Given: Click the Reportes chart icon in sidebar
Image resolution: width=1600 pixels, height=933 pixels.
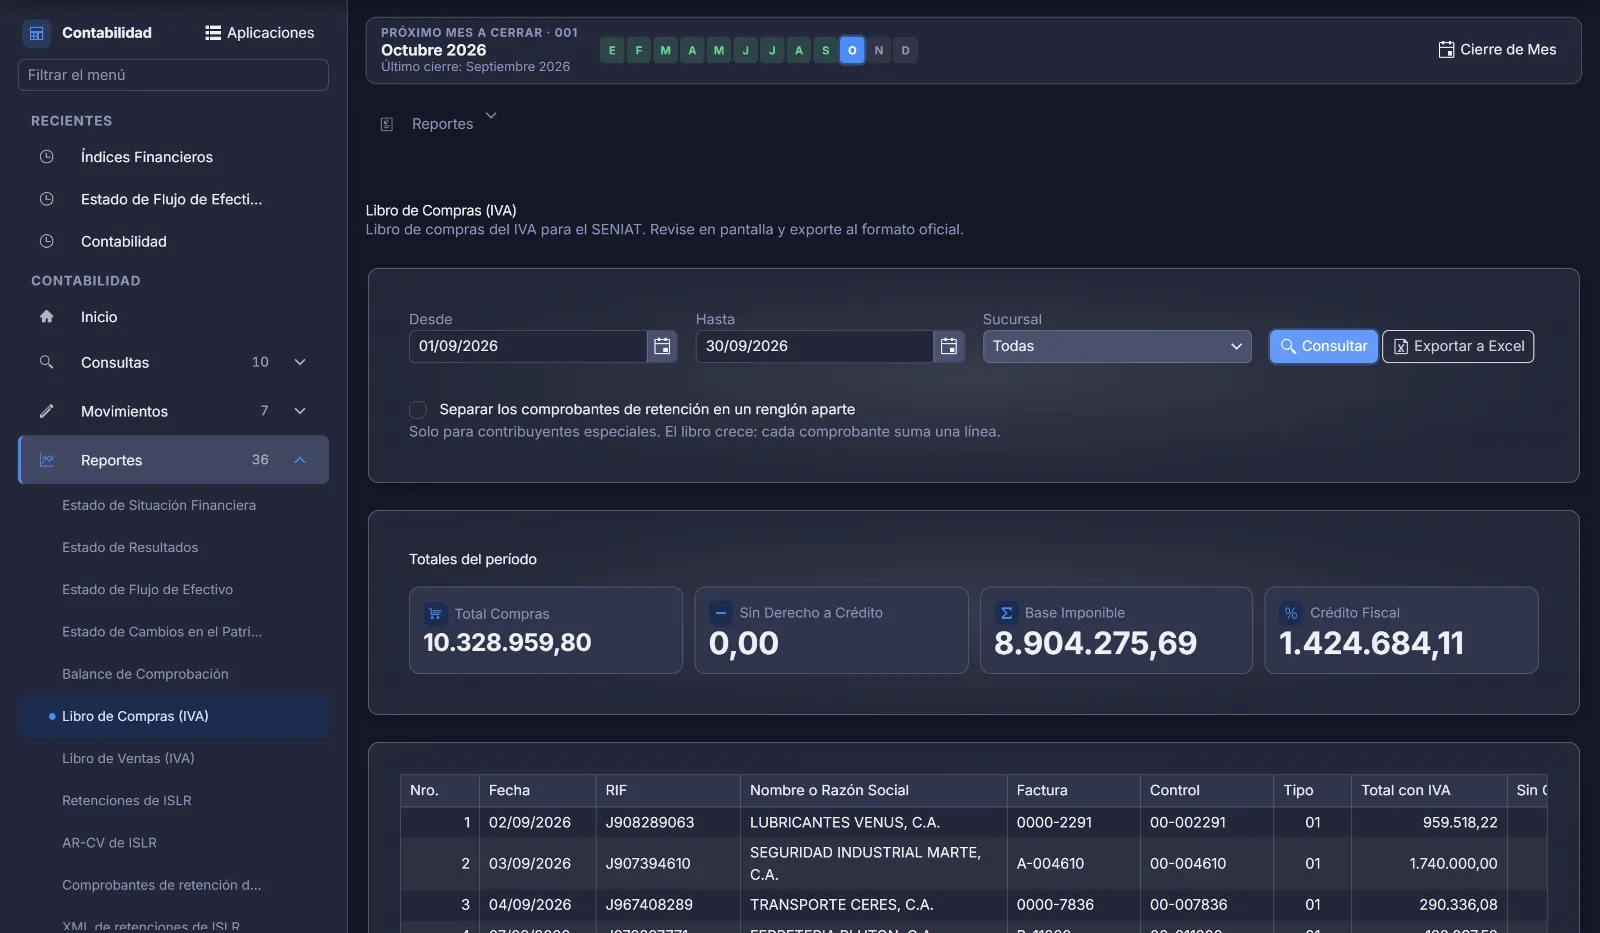Looking at the screenshot, I should [46, 460].
